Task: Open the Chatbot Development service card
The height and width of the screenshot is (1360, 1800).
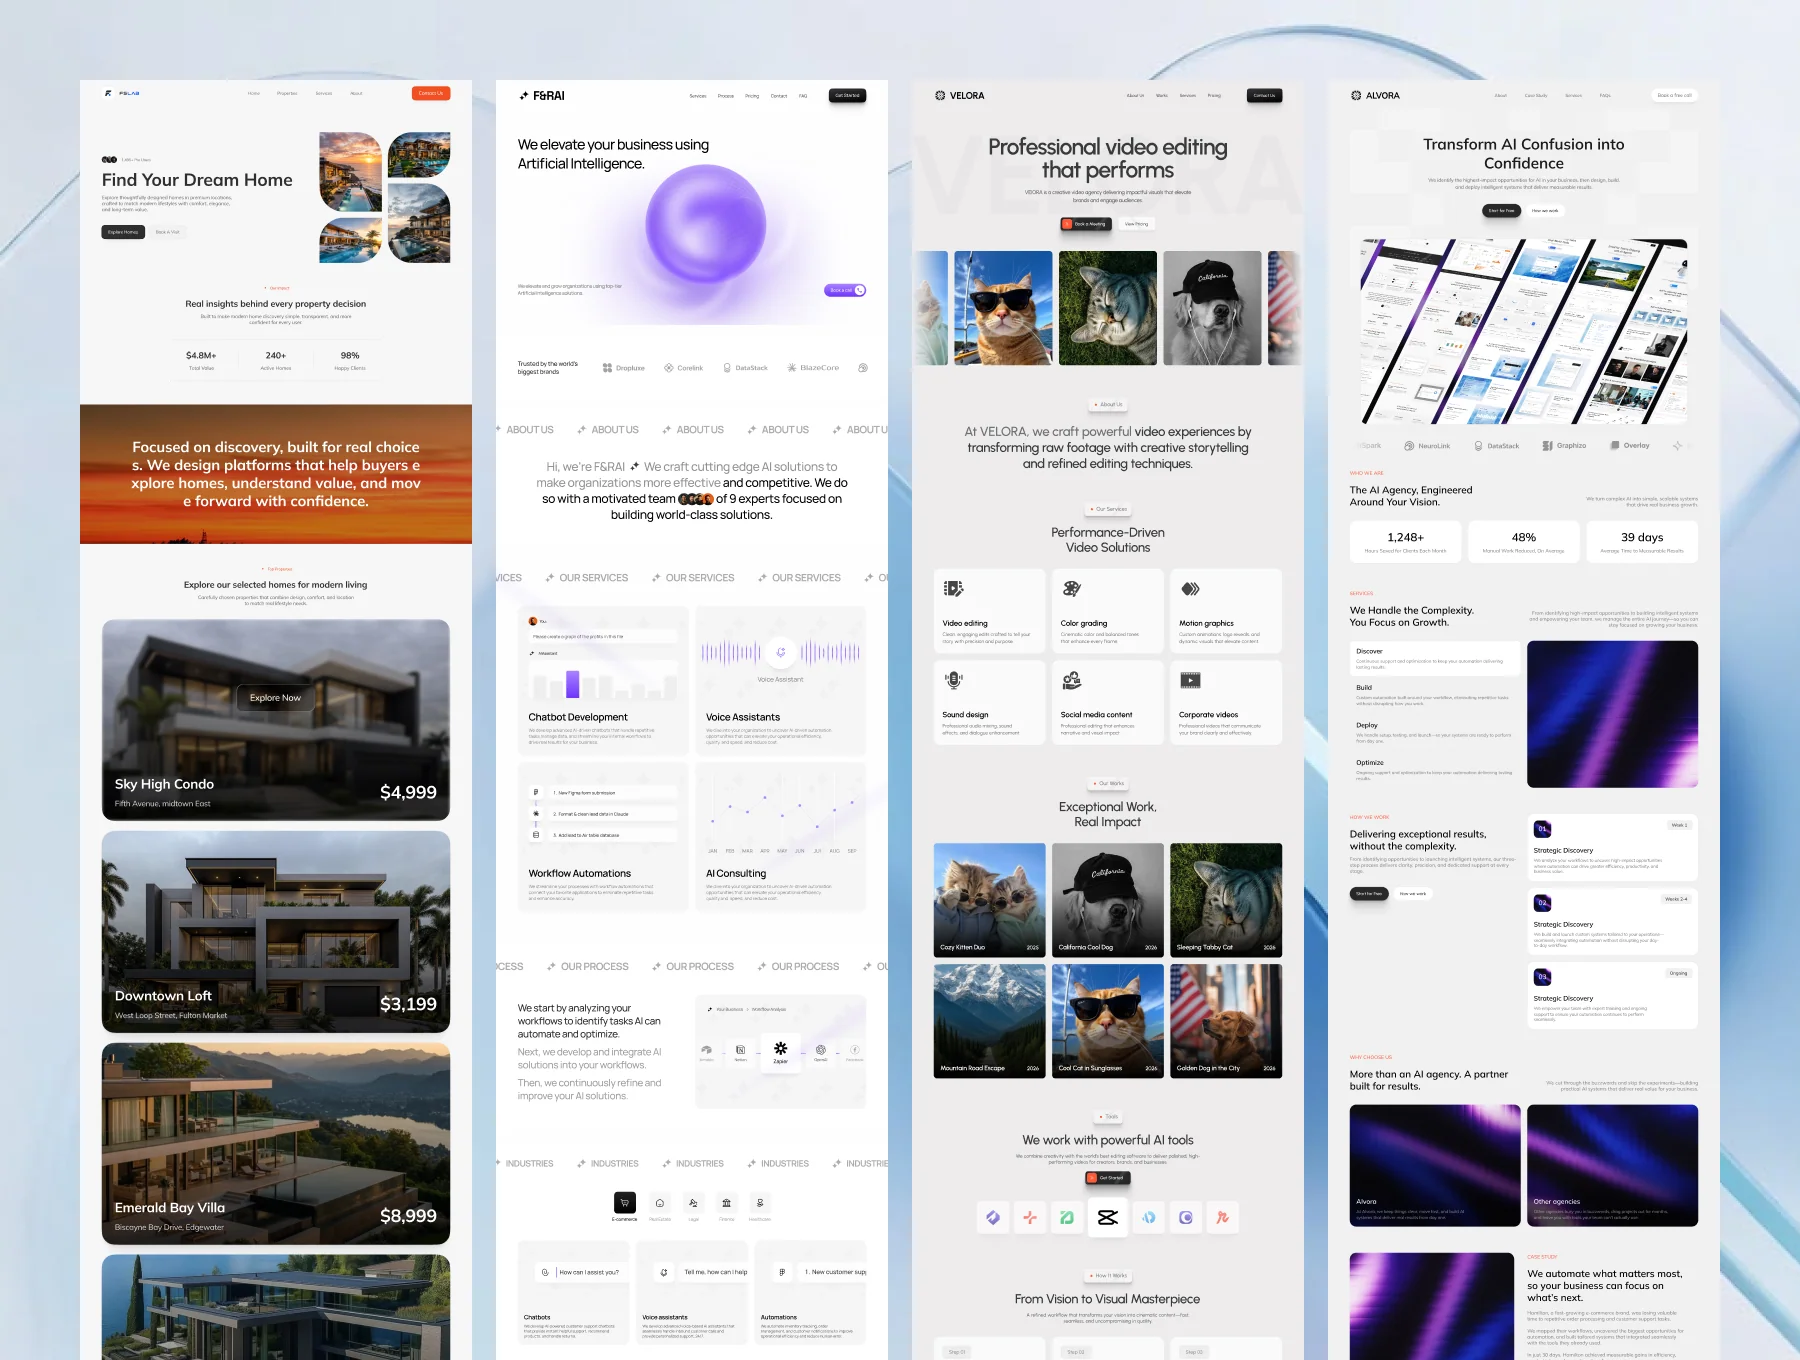Action: point(603,680)
